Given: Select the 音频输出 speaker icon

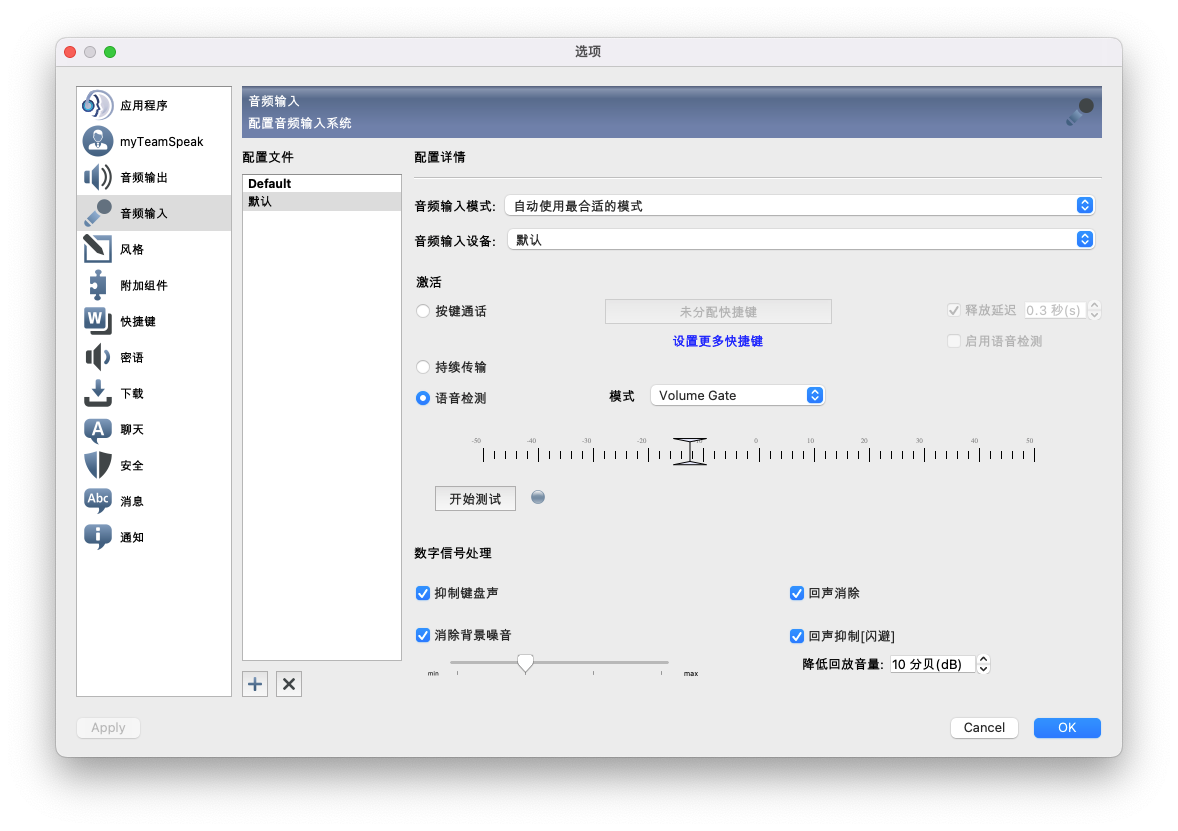Looking at the screenshot, I should 97,177.
